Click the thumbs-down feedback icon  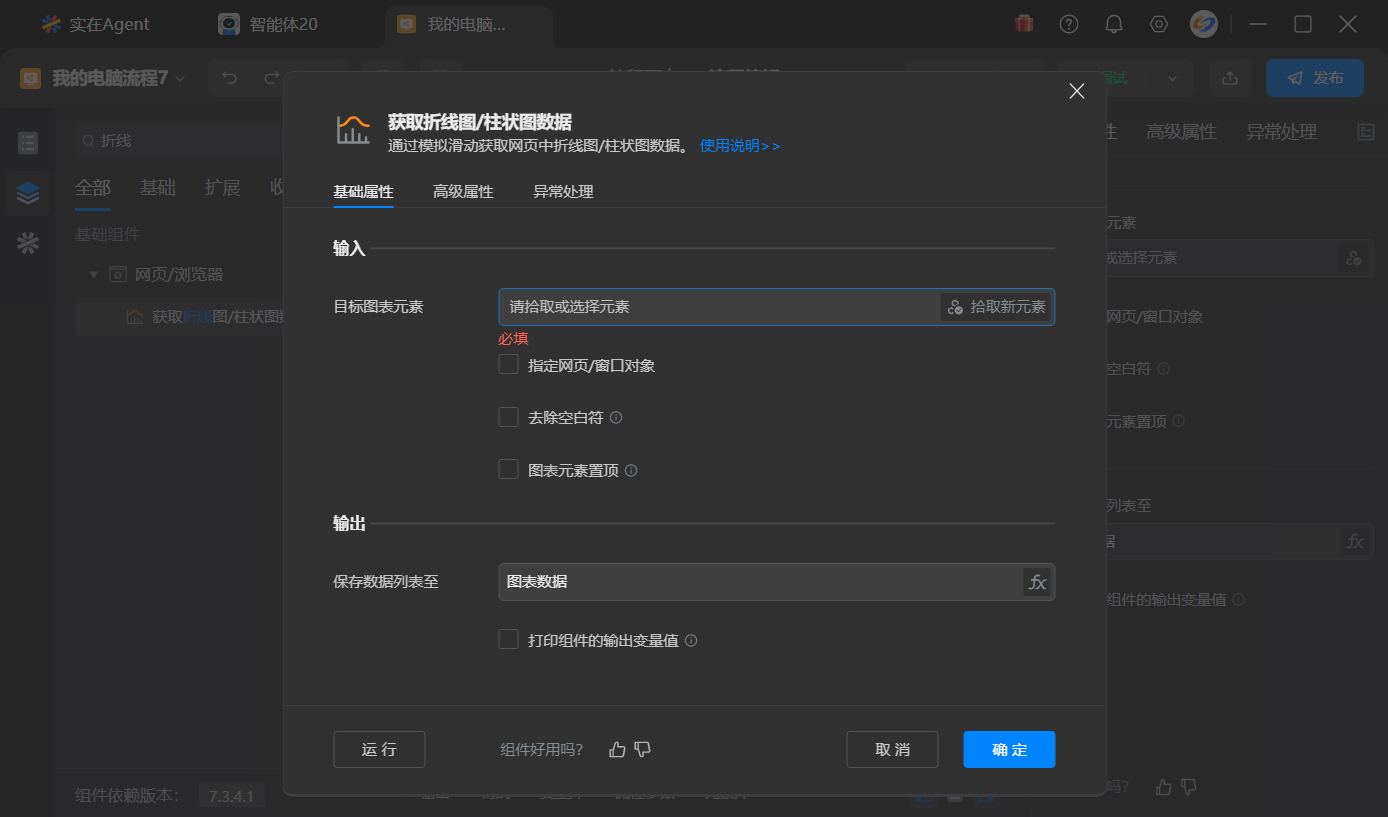[x=643, y=749]
